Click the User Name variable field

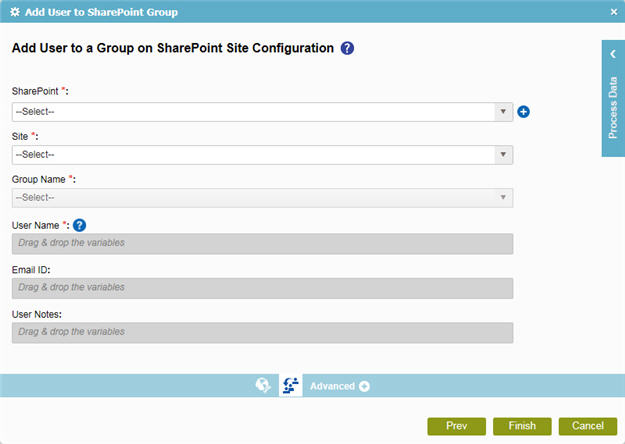[262, 244]
